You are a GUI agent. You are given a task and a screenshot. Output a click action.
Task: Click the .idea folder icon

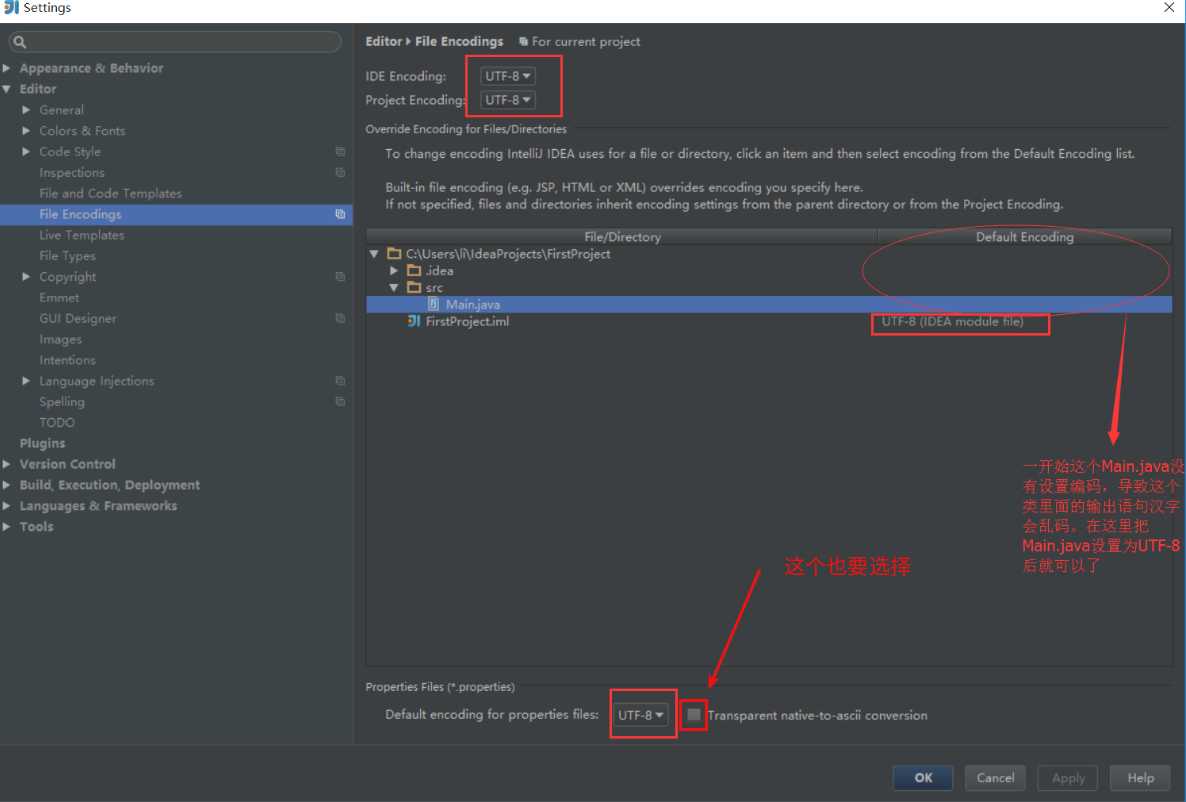click(414, 270)
